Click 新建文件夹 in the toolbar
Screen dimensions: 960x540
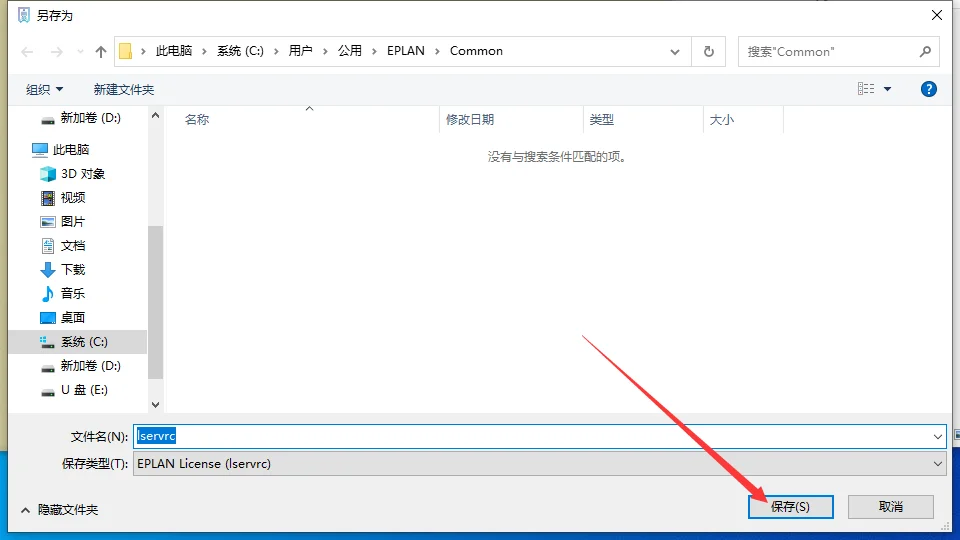(x=124, y=90)
